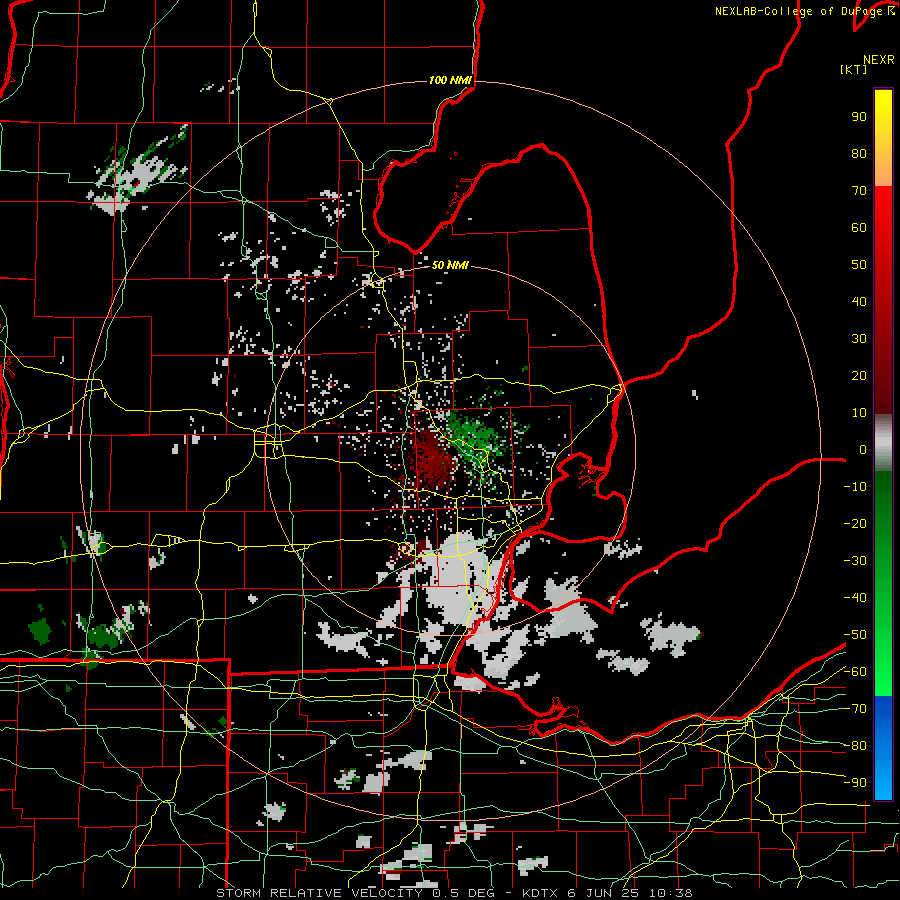Click the positive 50 scale value
The height and width of the screenshot is (900, 900).
[859, 265]
